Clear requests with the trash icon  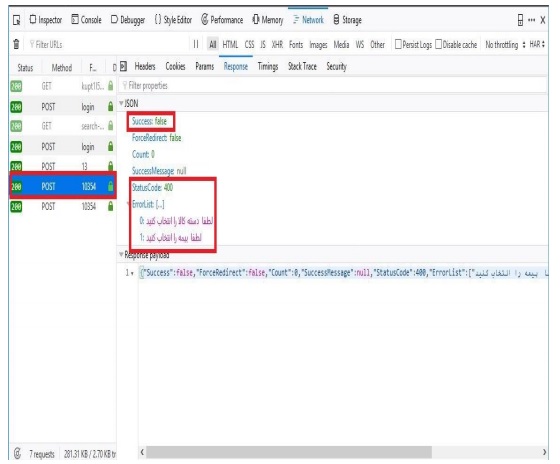coord(16,44)
